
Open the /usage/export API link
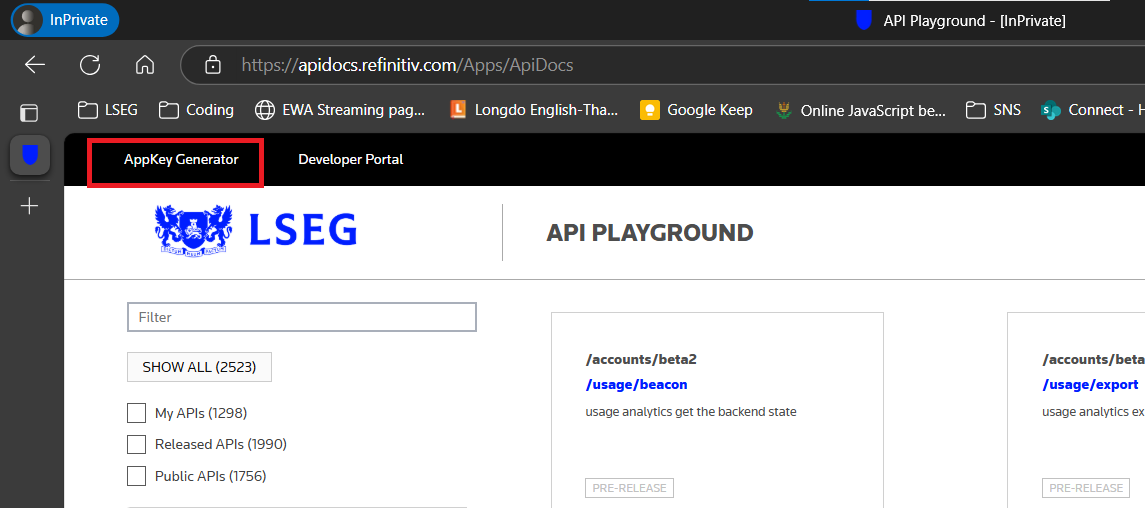click(x=1090, y=385)
